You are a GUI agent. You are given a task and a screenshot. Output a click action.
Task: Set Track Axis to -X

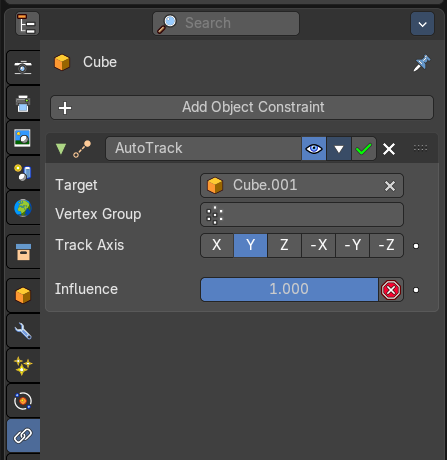click(319, 245)
